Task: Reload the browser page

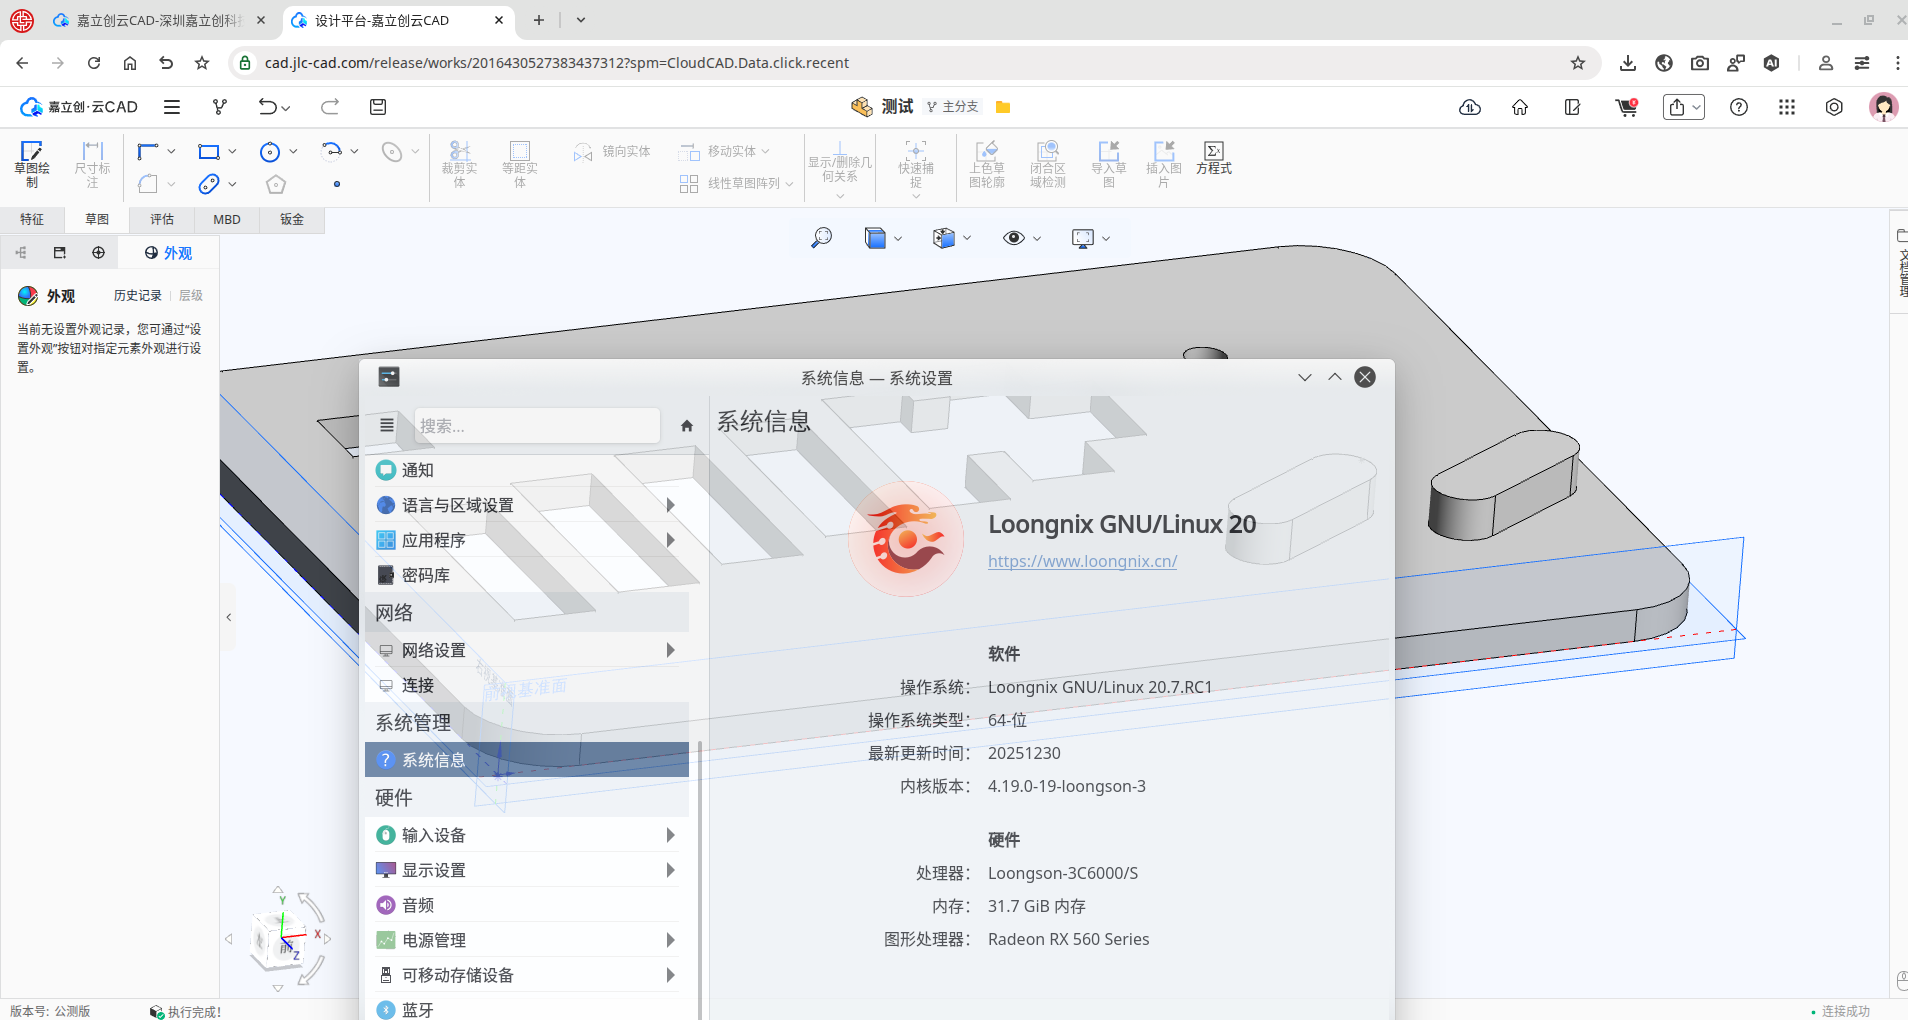Action: [94, 63]
